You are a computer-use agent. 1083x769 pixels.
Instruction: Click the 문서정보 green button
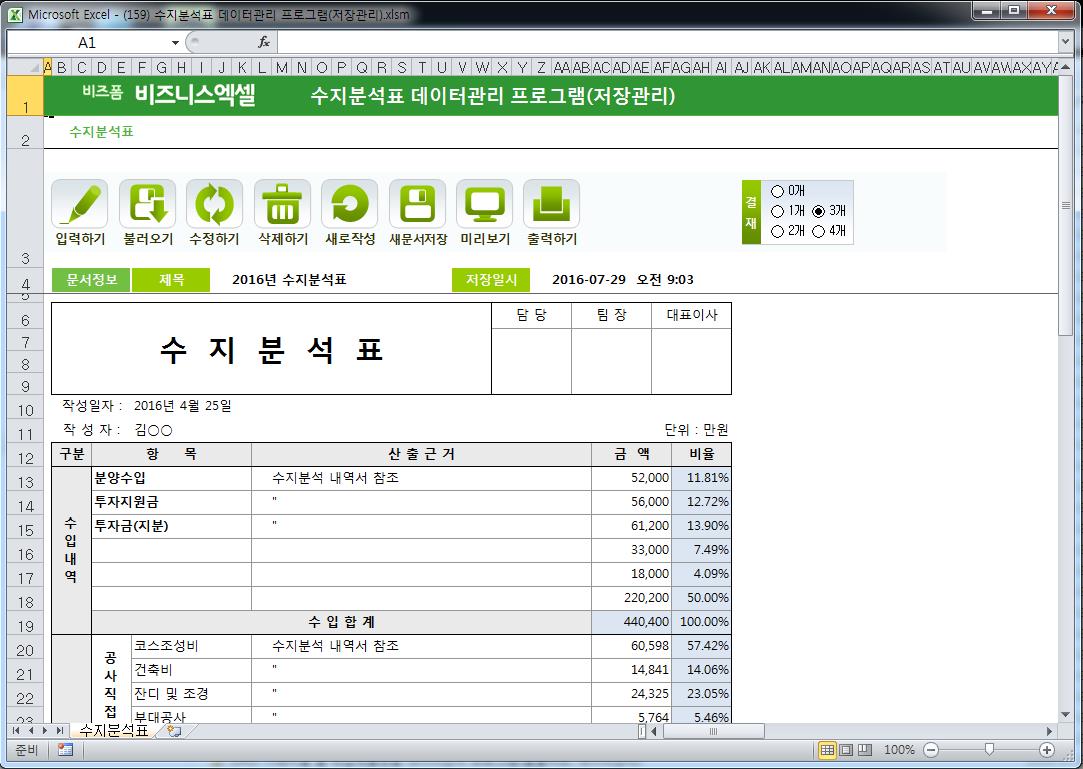[x=90, y=280]
